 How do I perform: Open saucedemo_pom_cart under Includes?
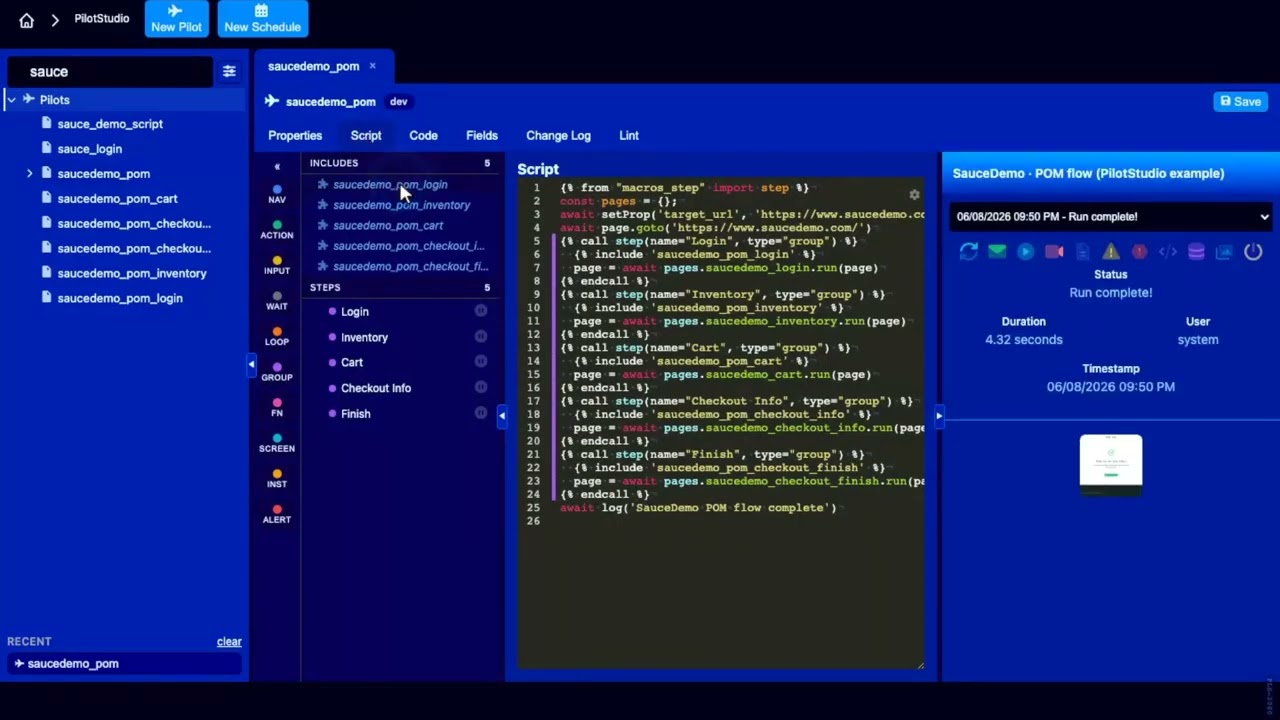[x=388, y=225]
